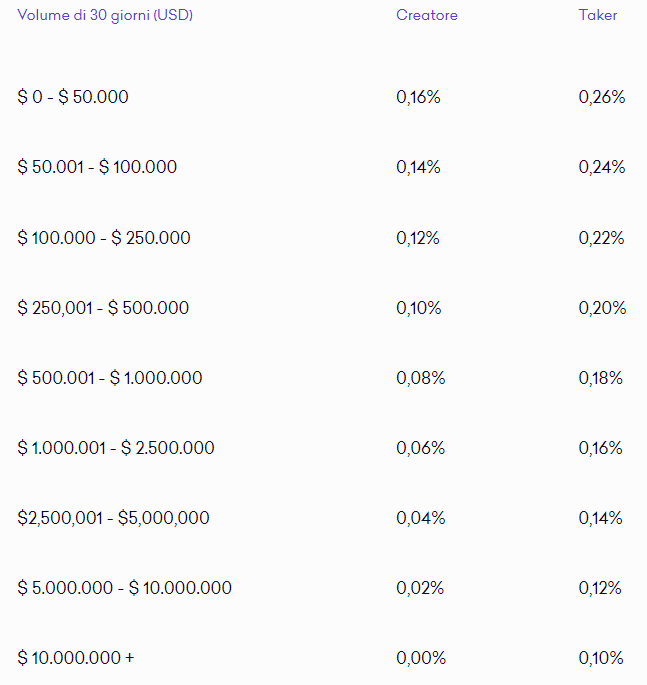Select the 0,04% Creatore fee cell
The width and height of the screenshot is (647, 685).
click(x=420, y=518)
